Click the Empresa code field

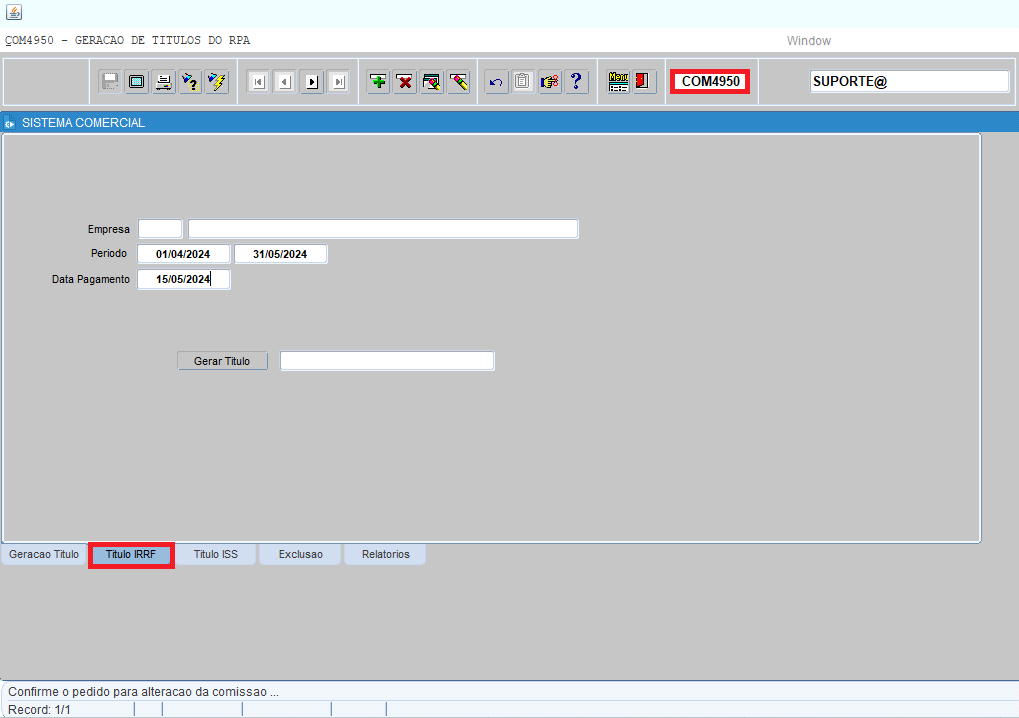click(x=161, y=229)
